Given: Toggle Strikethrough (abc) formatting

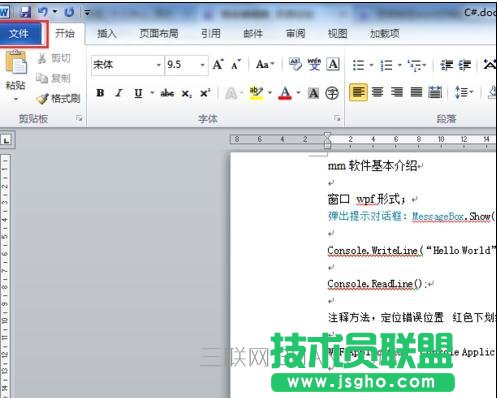Looking at the screenshot, I should tap(167, 93).
